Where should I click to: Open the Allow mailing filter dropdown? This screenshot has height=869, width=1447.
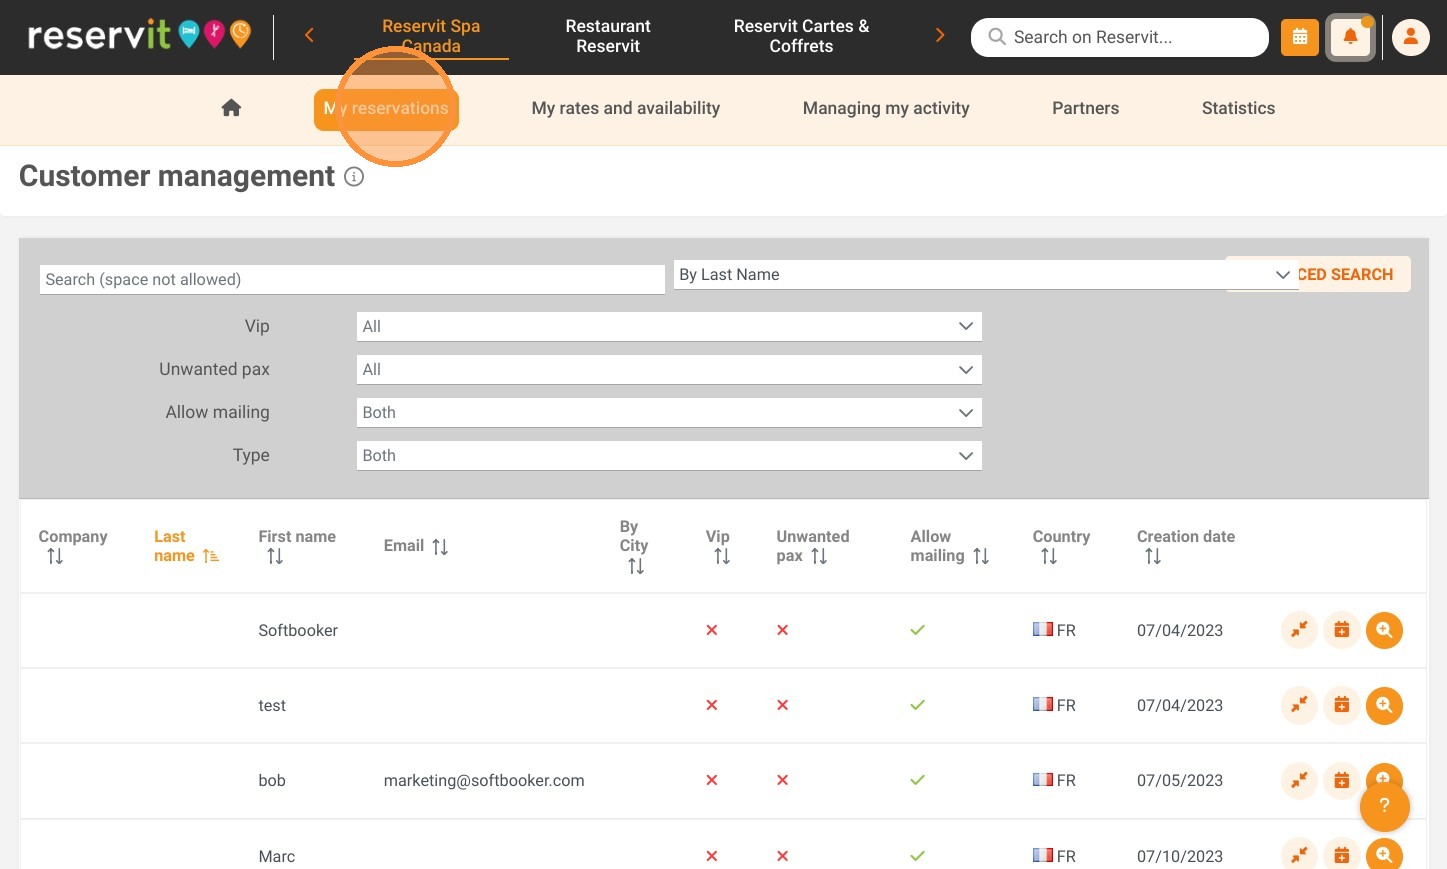coord(669,412)
